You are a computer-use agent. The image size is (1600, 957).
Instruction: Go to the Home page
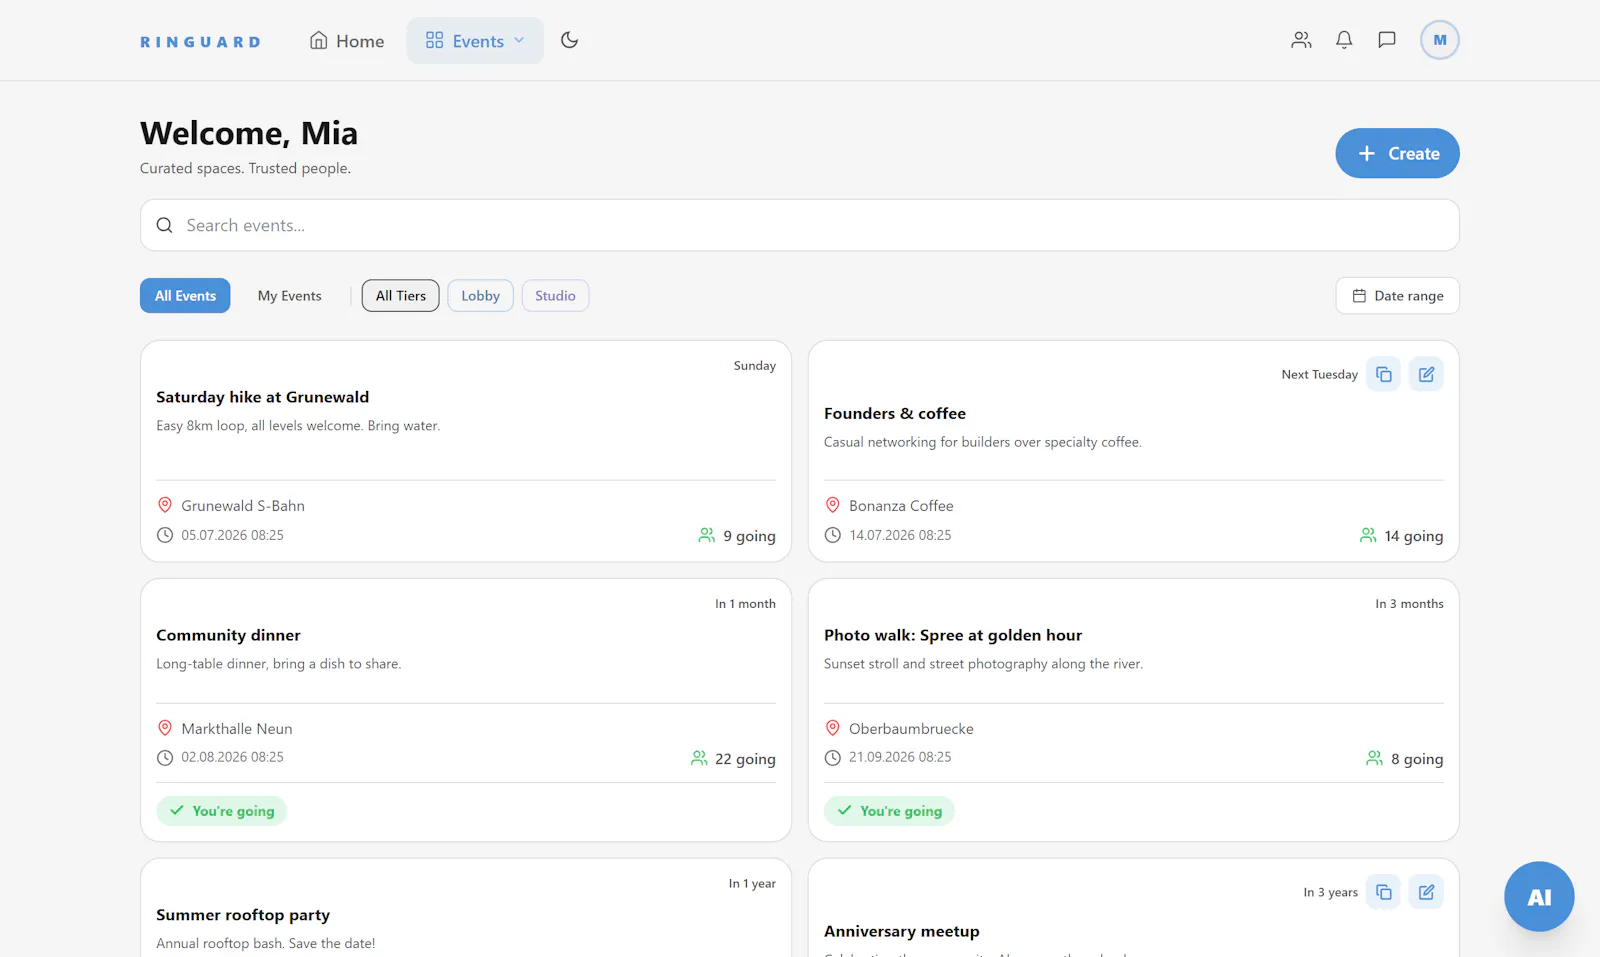coord(347,41)
